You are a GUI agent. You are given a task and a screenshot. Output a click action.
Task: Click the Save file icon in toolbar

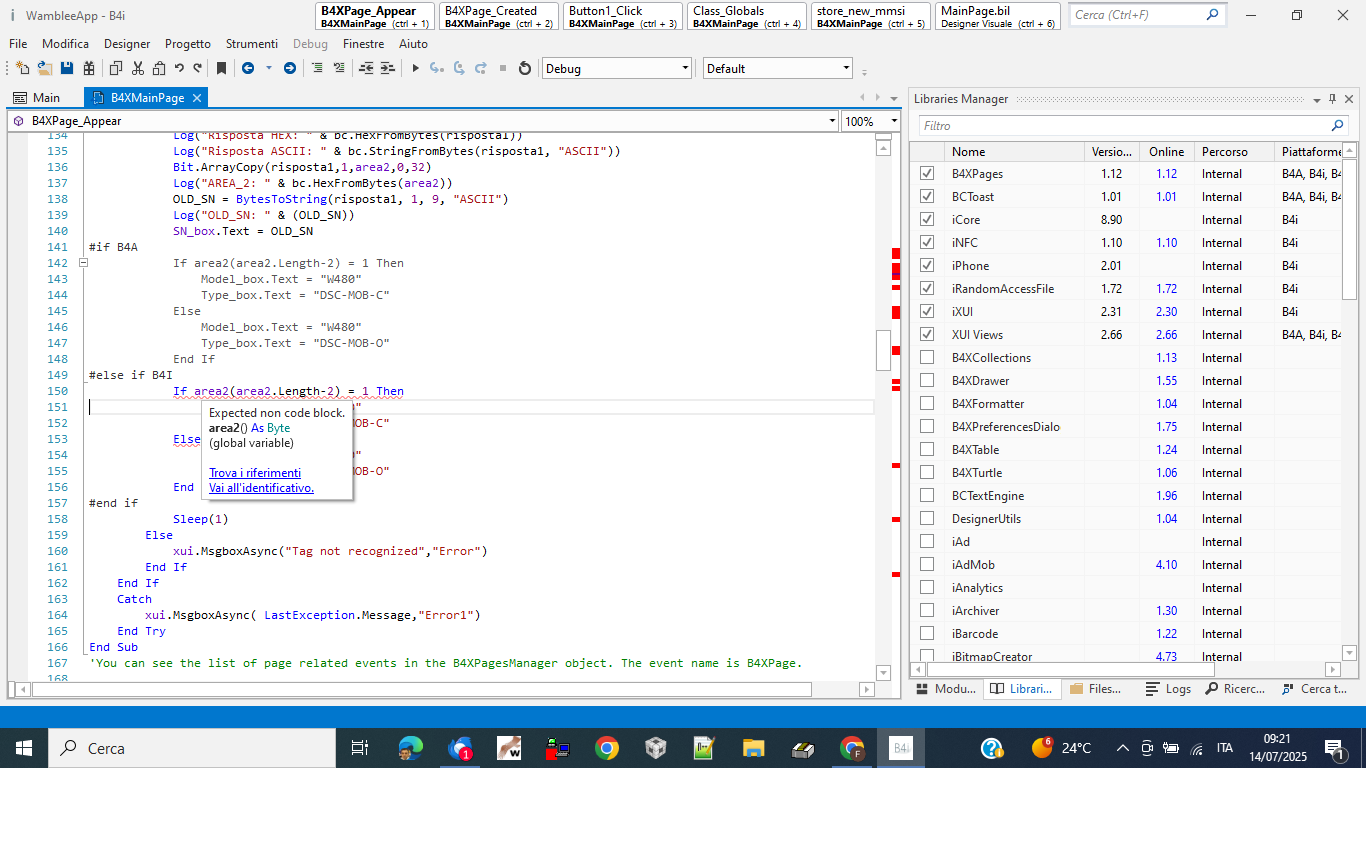point(67,68)
